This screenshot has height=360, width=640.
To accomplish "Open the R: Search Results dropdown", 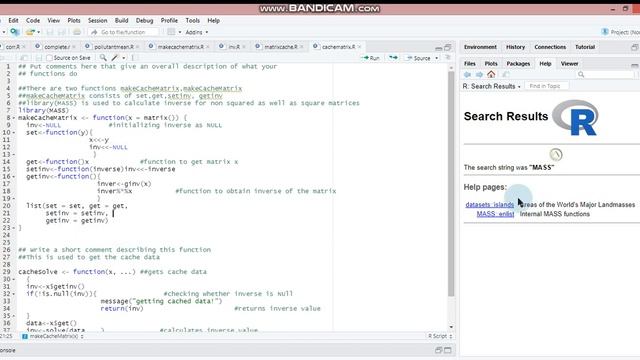I will [x=491, y=86].
